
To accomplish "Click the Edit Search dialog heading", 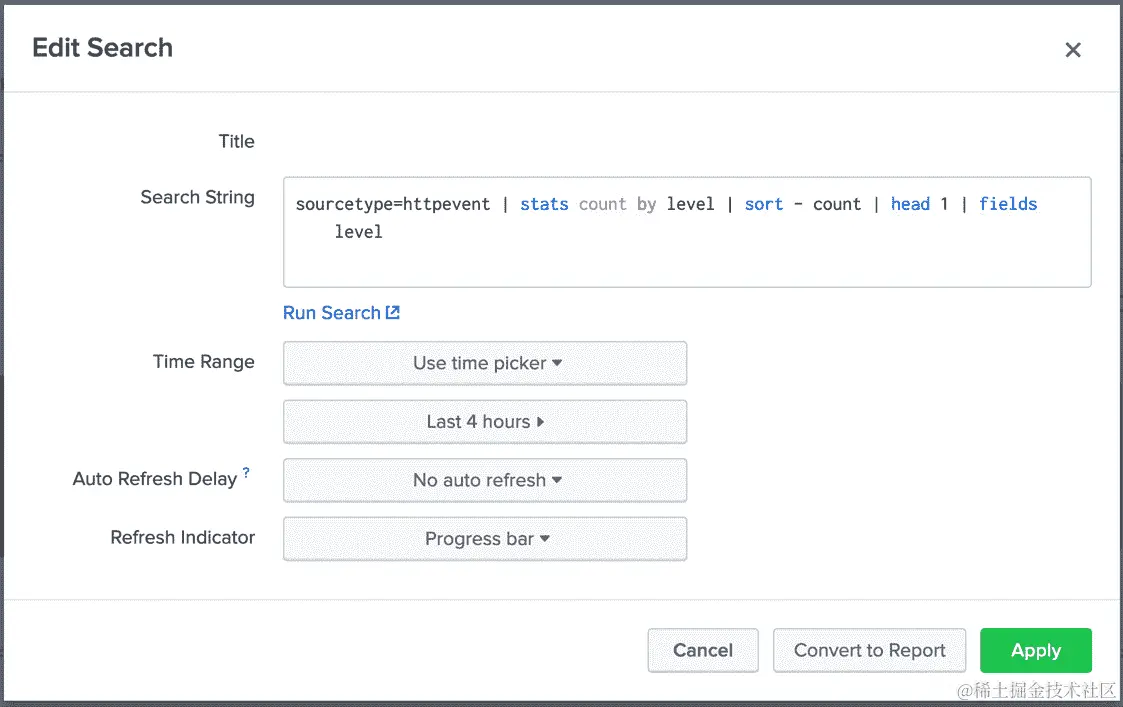I will (102, 48).
